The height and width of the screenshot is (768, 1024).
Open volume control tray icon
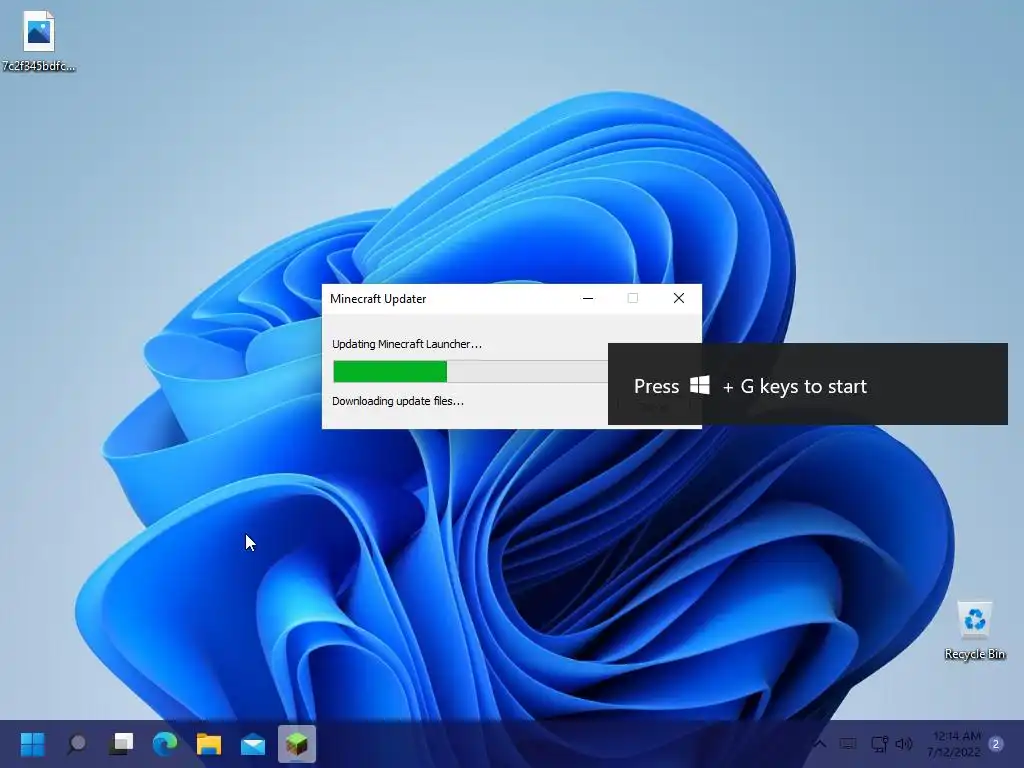904,744
